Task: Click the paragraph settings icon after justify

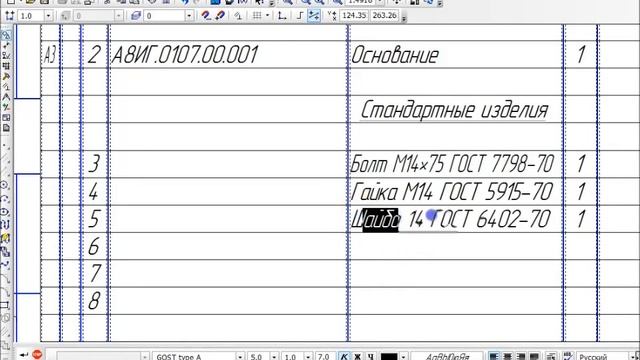Action: pos(551,356)
